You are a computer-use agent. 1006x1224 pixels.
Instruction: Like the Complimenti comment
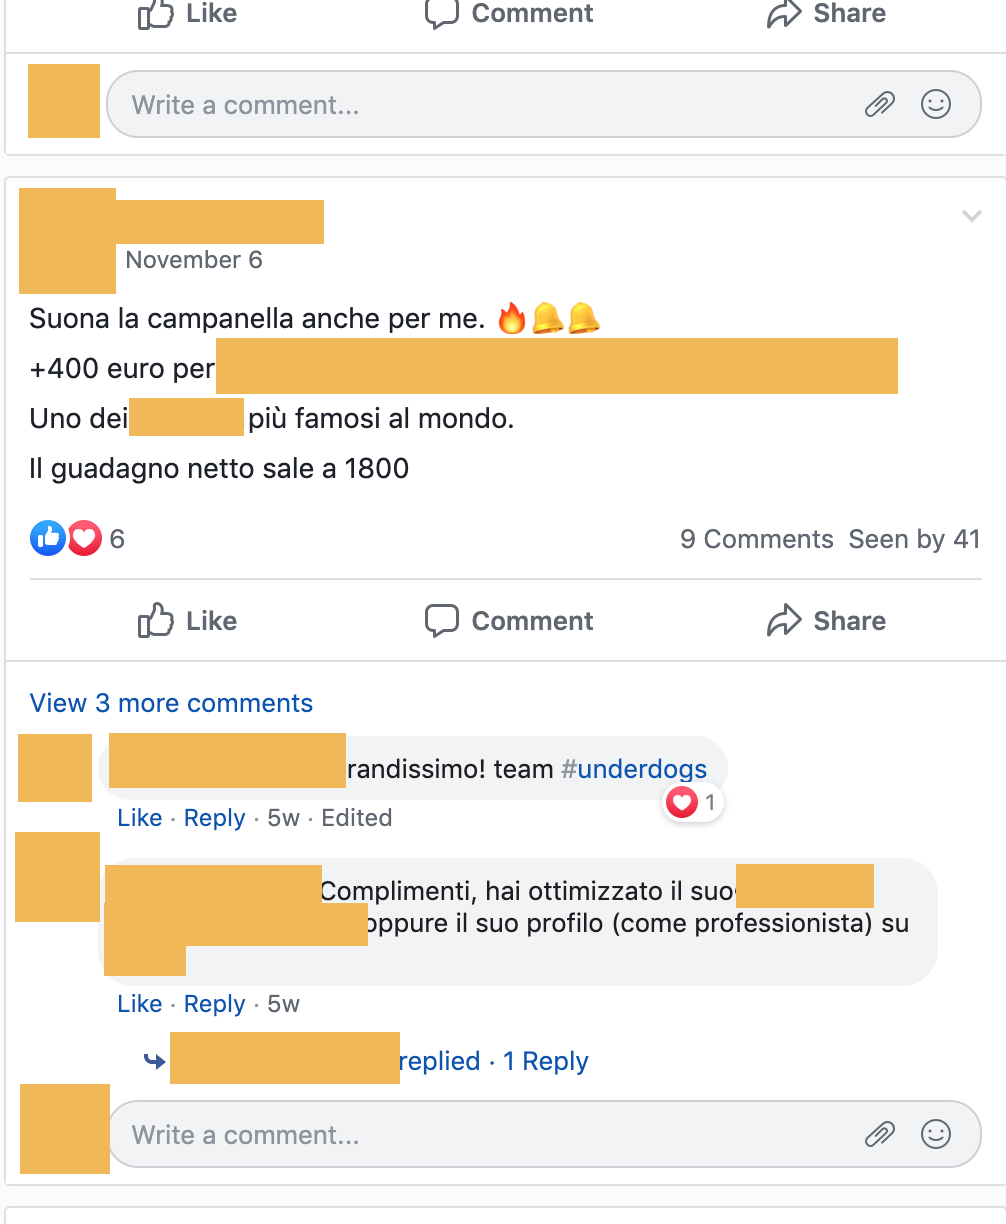(139, 1004)
